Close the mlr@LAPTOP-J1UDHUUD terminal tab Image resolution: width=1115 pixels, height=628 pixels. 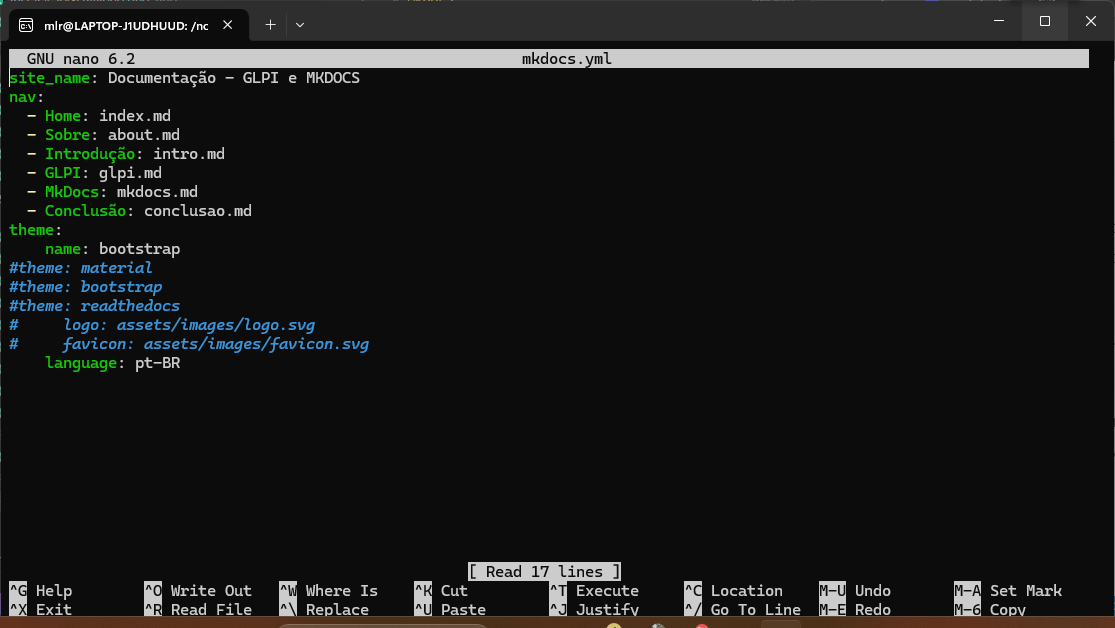pos(228,25)
